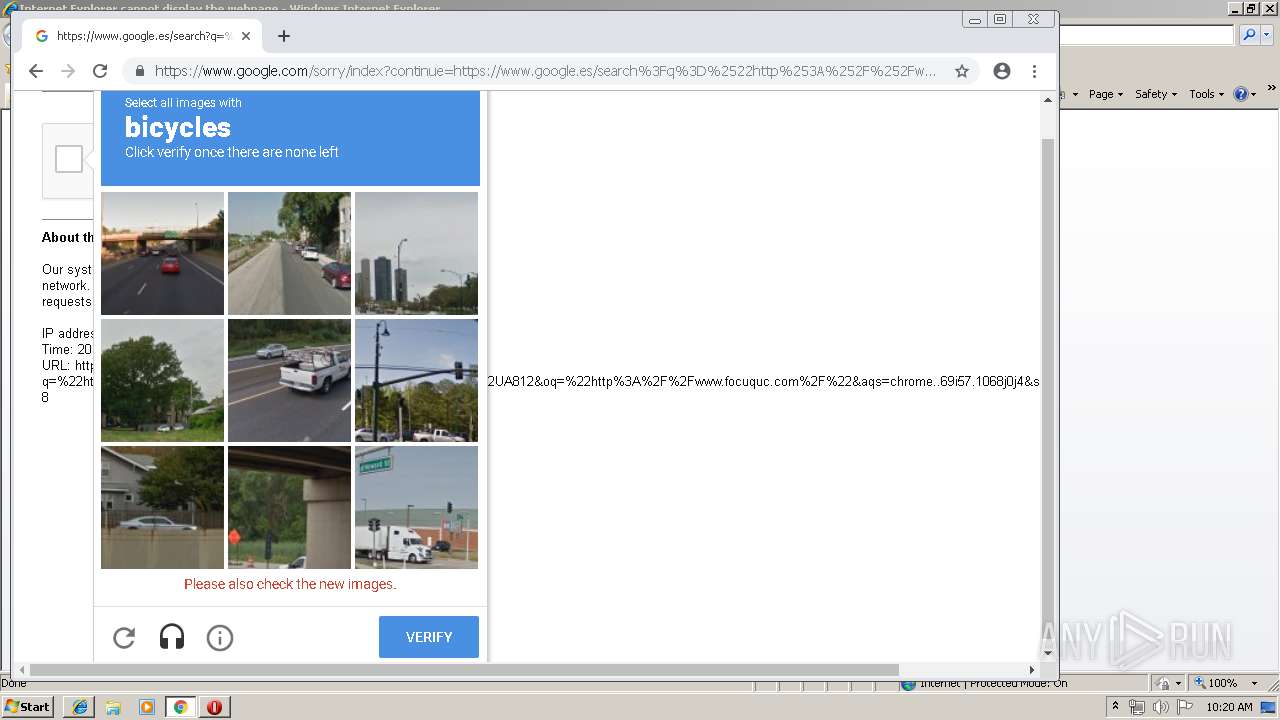The image size is (1280, 720).
Task: Open Windows Explorer folder from the taskbar
Action: coord(113,707)
